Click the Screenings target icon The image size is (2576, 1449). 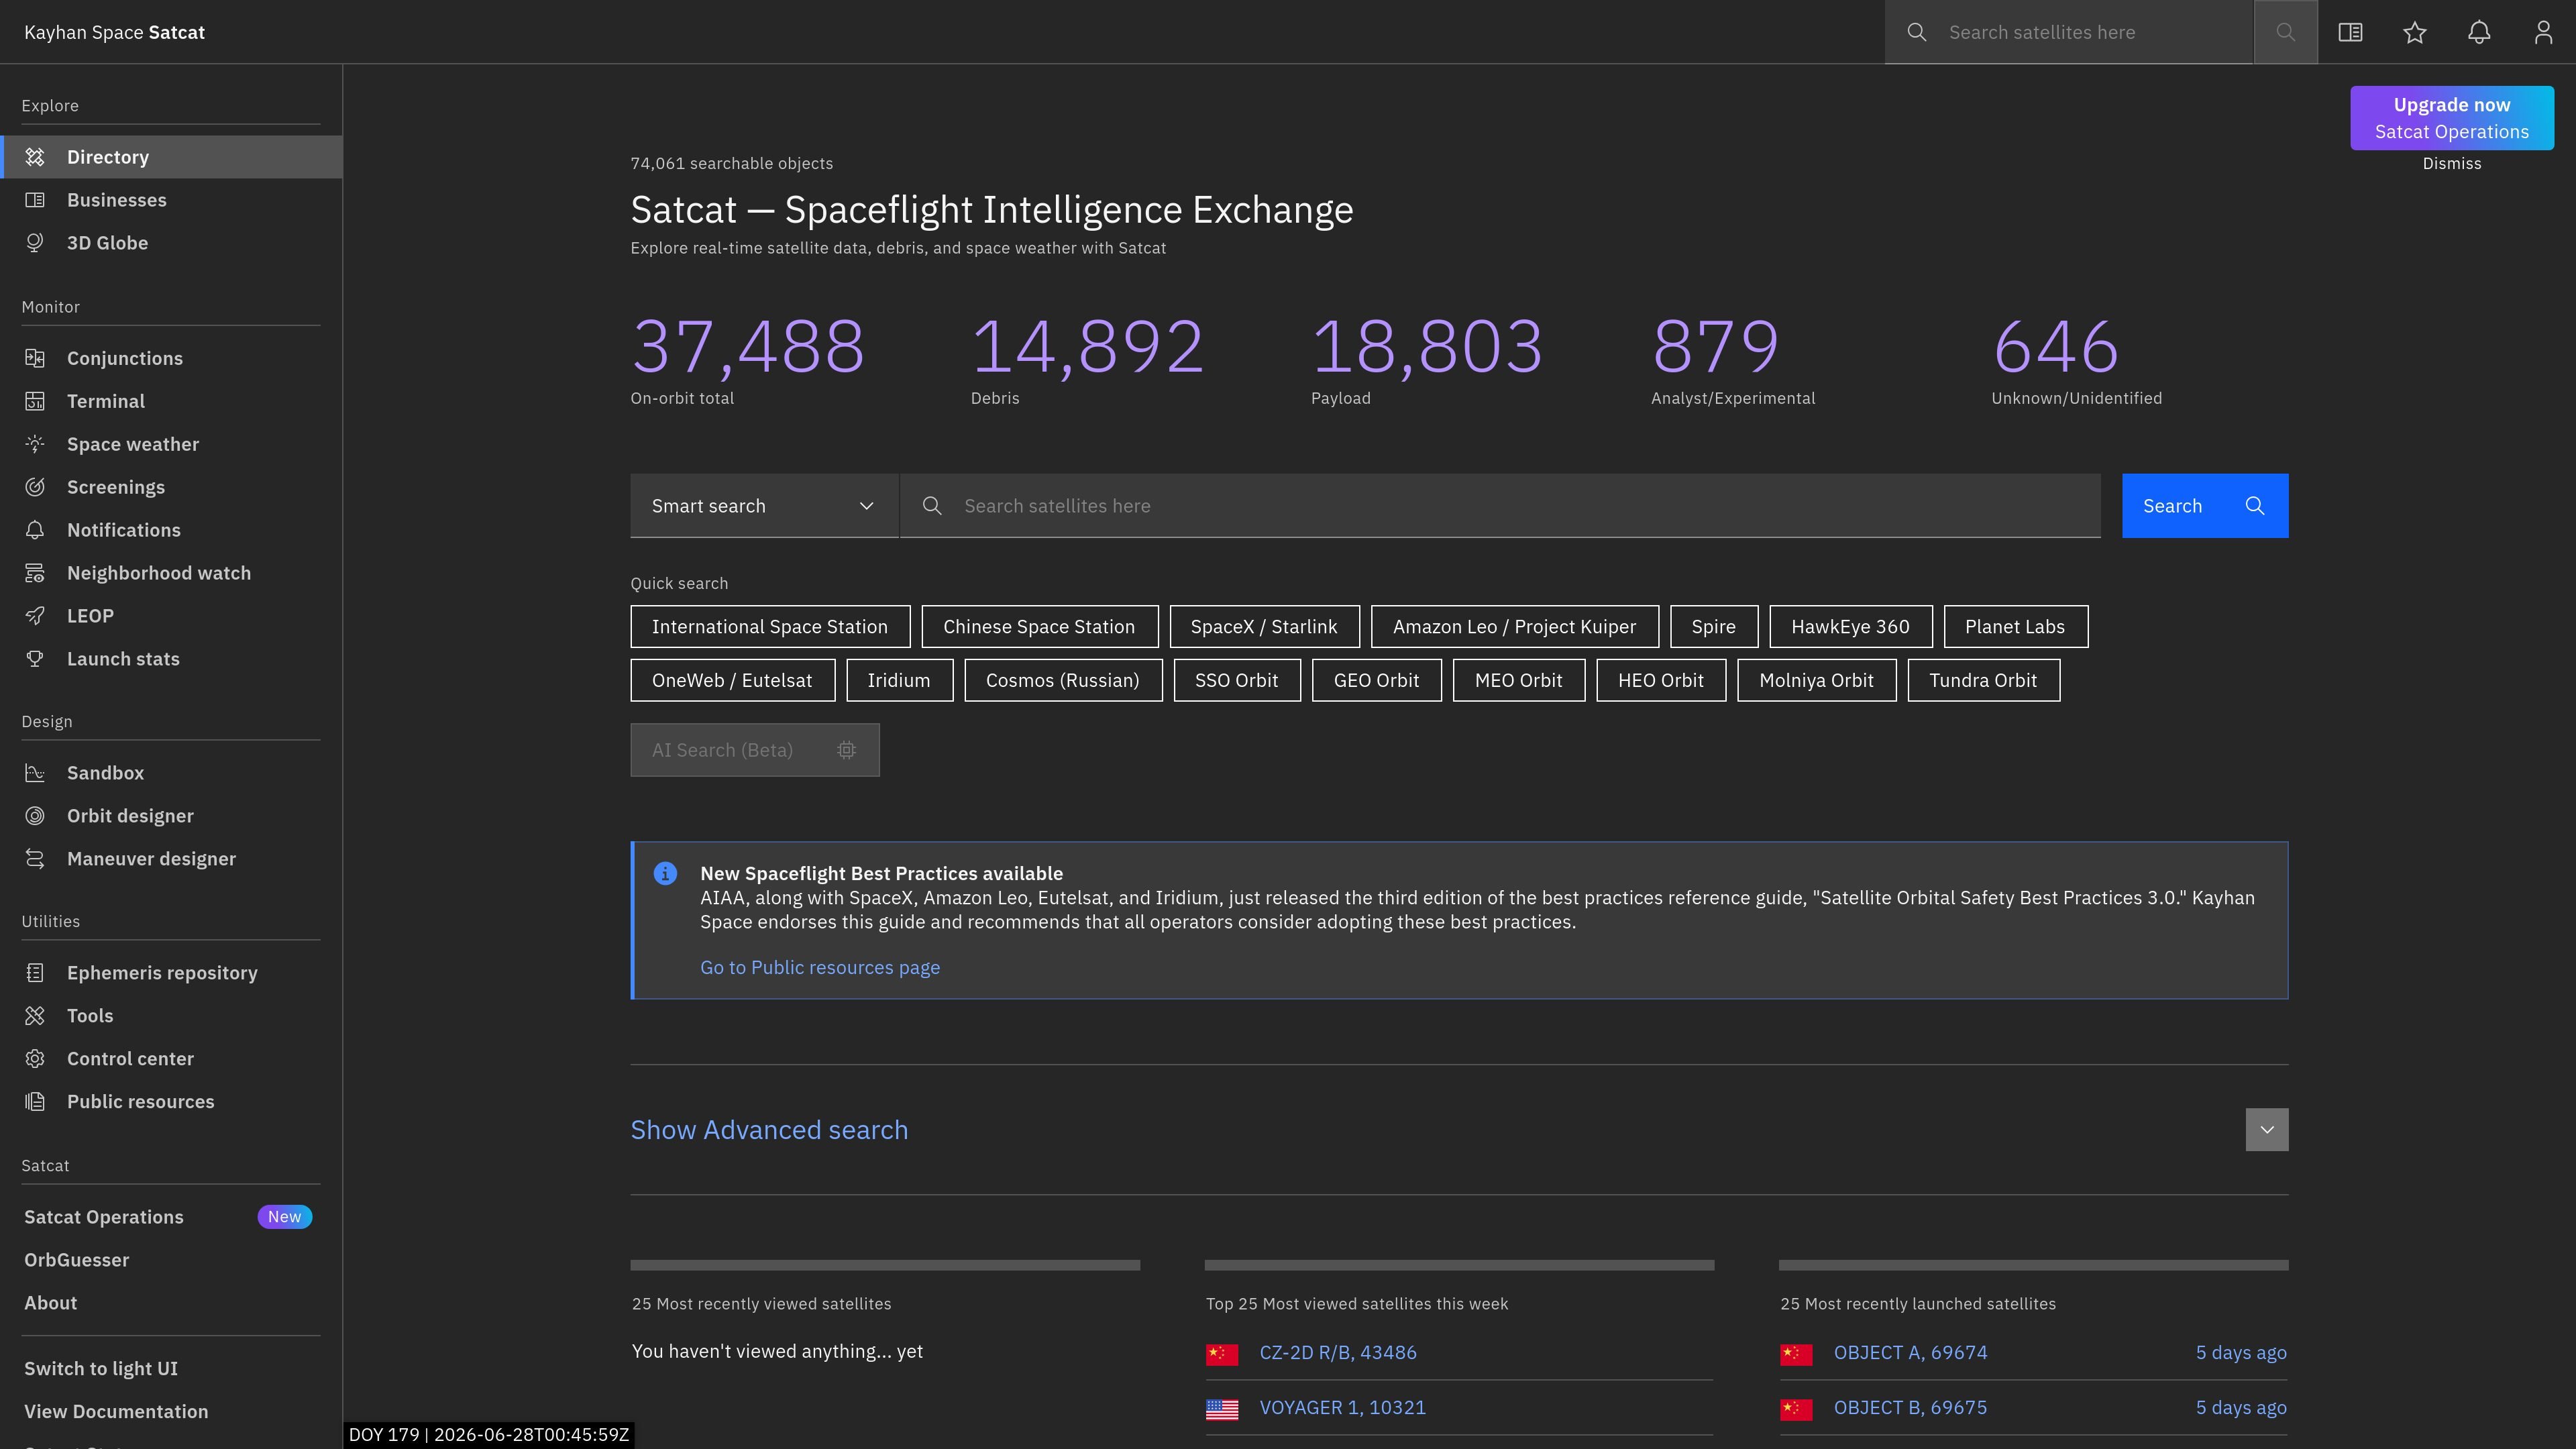tap(35, 487)
